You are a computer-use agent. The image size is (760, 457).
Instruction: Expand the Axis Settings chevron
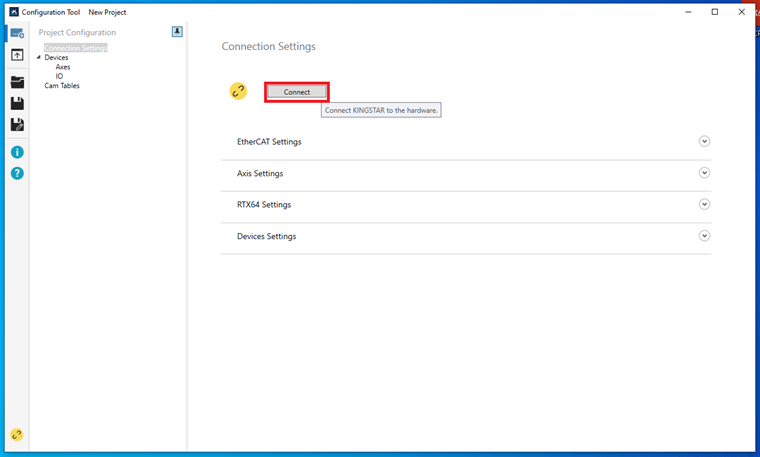click(704, 173)
